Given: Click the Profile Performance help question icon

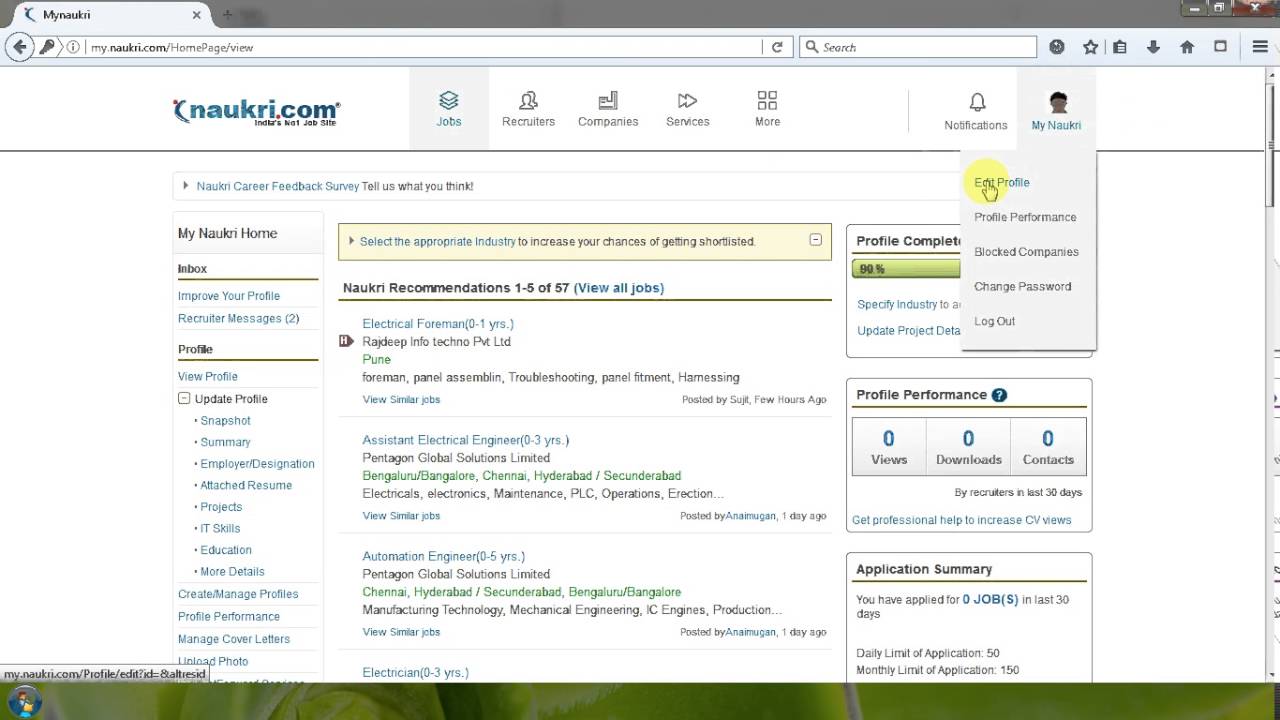Looking at the screenshot, I should (x=999, y=395).
